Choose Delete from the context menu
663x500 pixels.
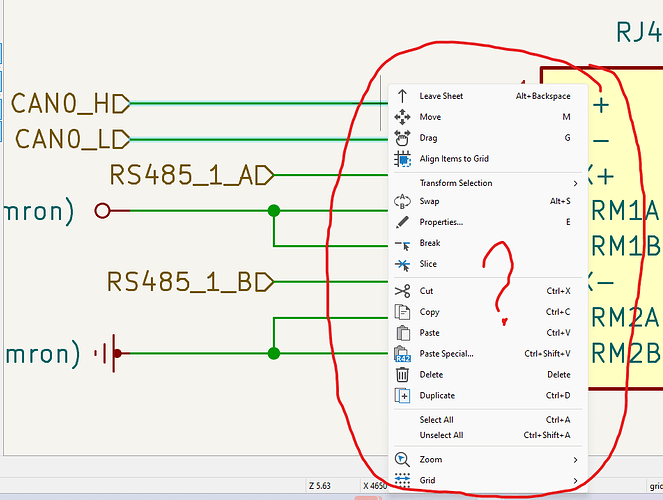[x=488, y=374]
